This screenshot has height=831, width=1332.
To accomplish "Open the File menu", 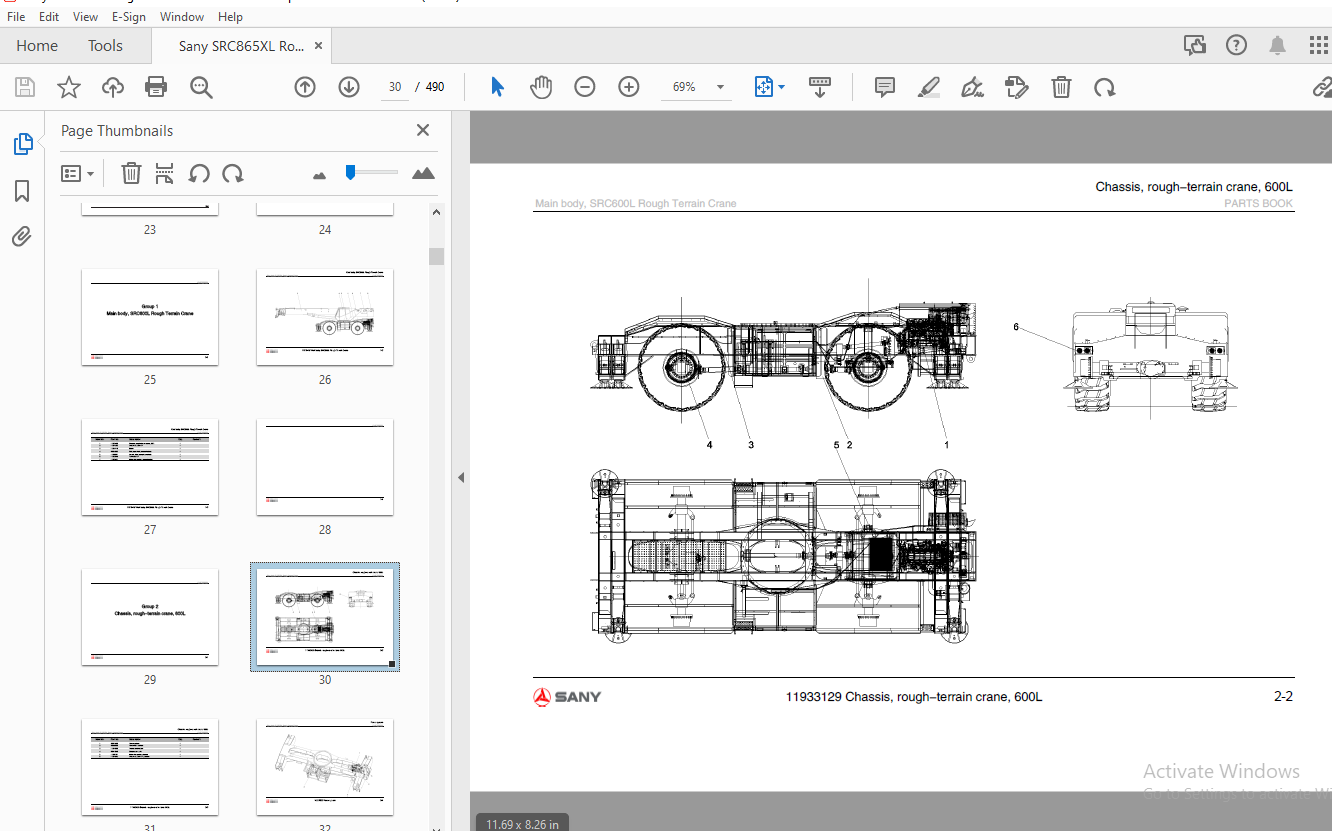I will (16, 17).
